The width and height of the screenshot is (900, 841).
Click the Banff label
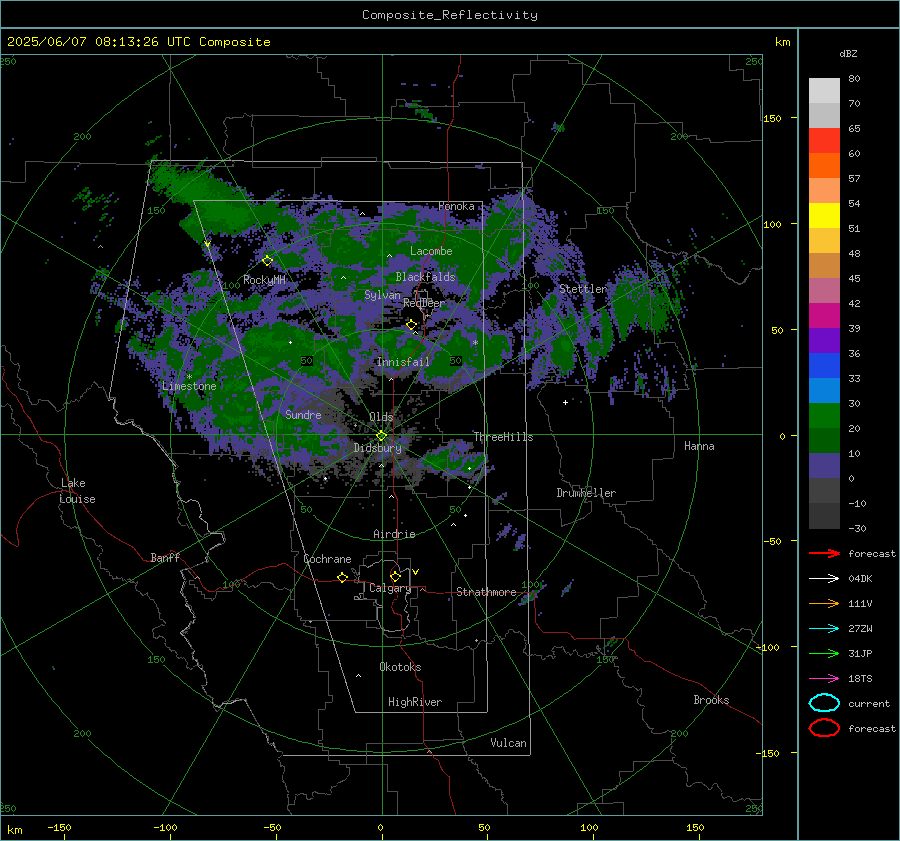point(165,557)
